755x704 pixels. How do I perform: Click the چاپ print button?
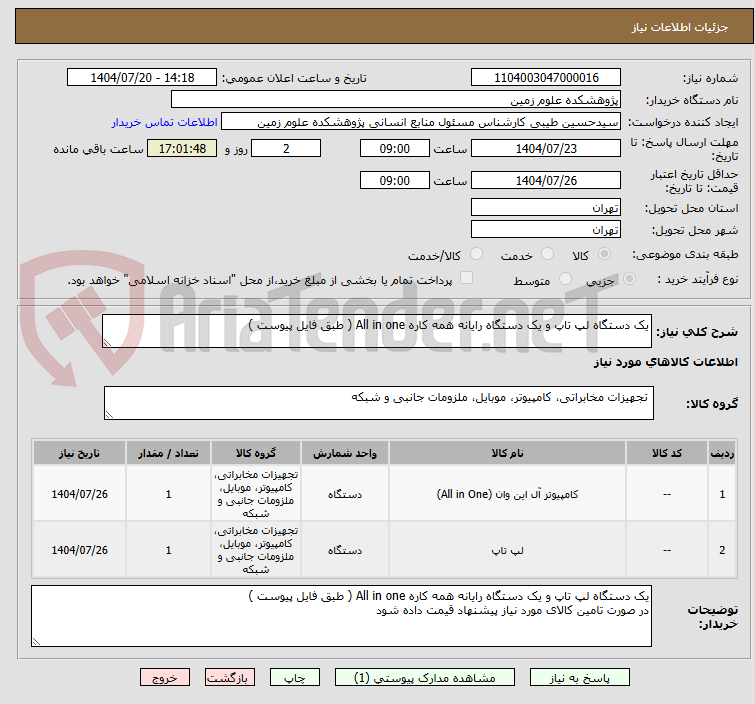coord(294,678)
